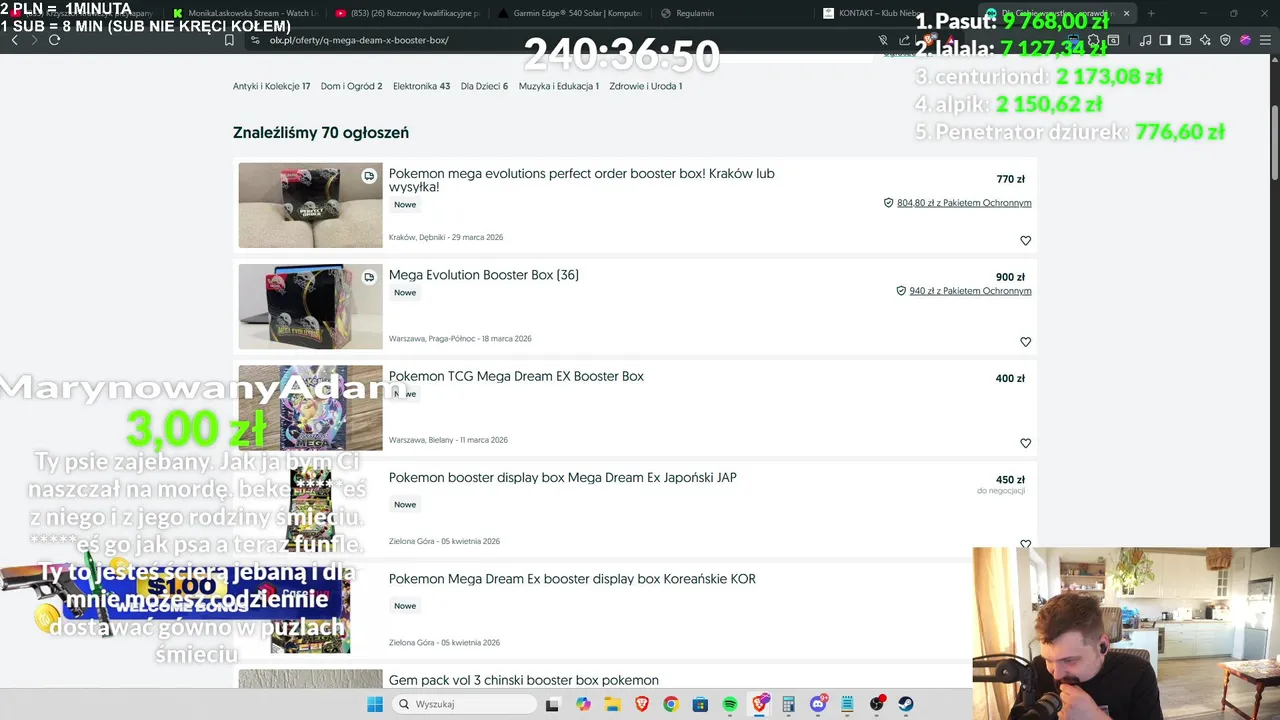
Task: Click the Wyszukaj taskbar search box
Action: pyautogui.click(x=464, y=704)
